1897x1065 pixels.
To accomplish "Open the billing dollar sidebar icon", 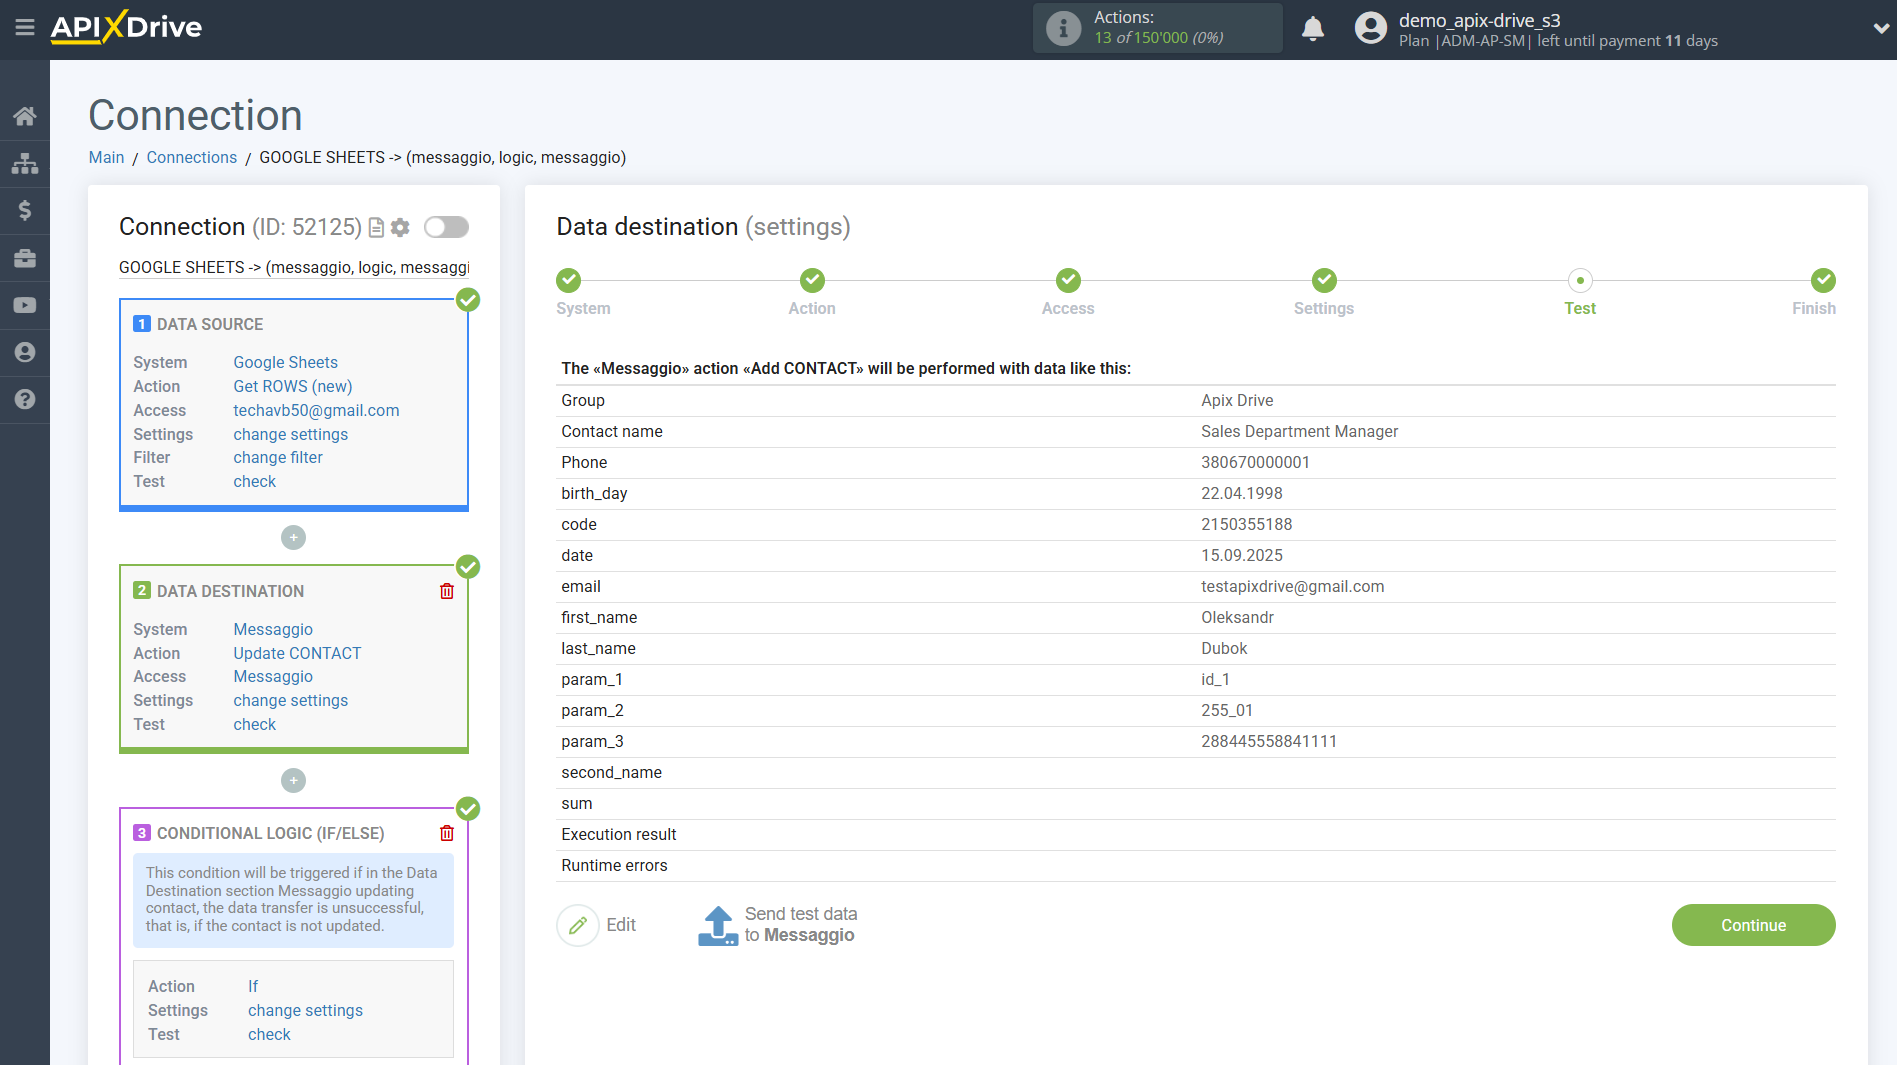I will click(x=25, y=210).
